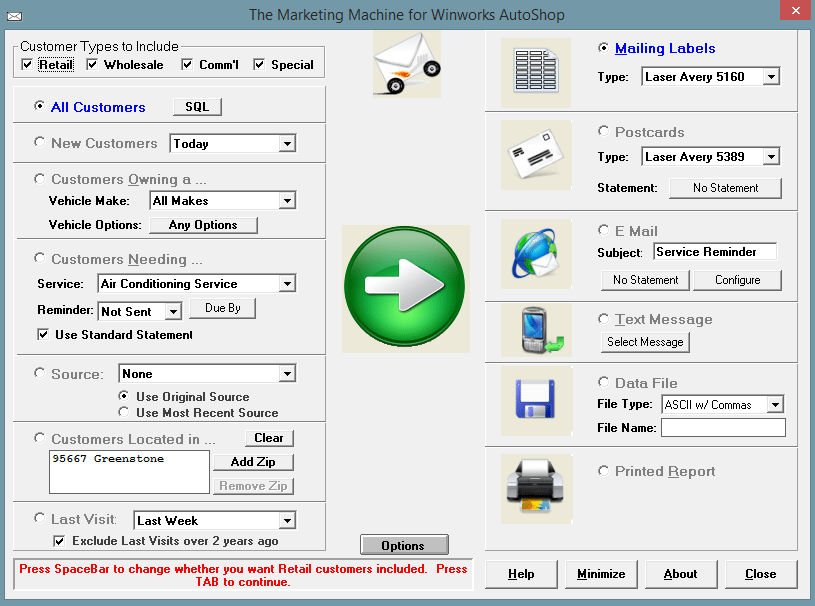Click the text message phone icon
The width and height of the screenshot is (815, 606).
(535, 331)
